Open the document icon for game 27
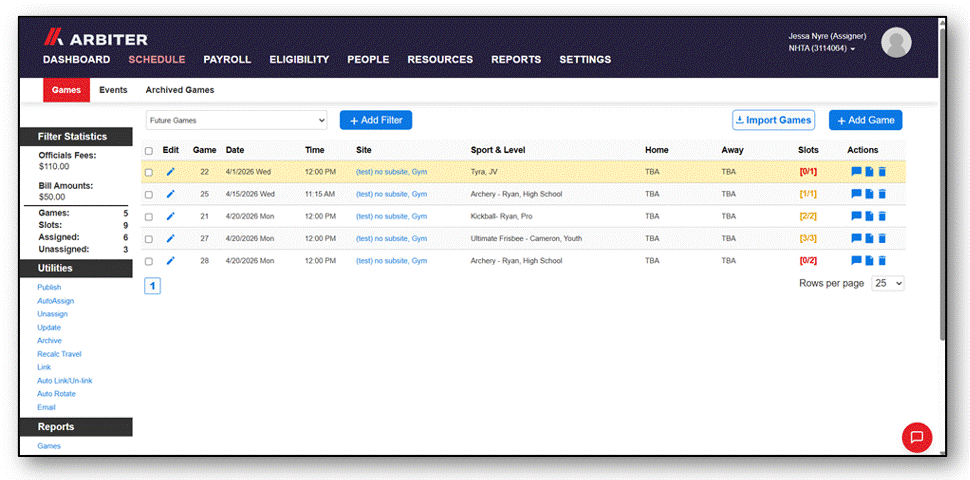 click(869, 239)
